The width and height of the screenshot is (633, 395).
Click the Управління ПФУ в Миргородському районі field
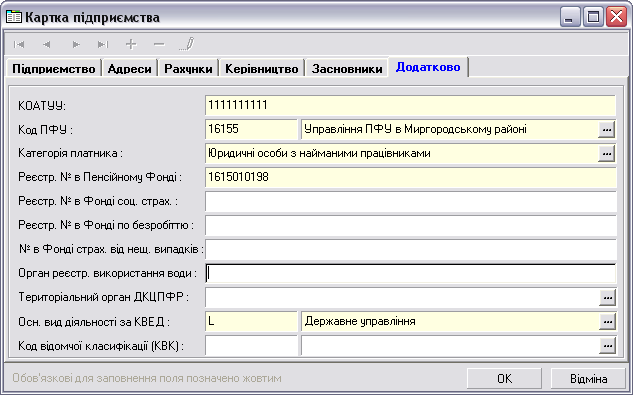pos(449,130)
